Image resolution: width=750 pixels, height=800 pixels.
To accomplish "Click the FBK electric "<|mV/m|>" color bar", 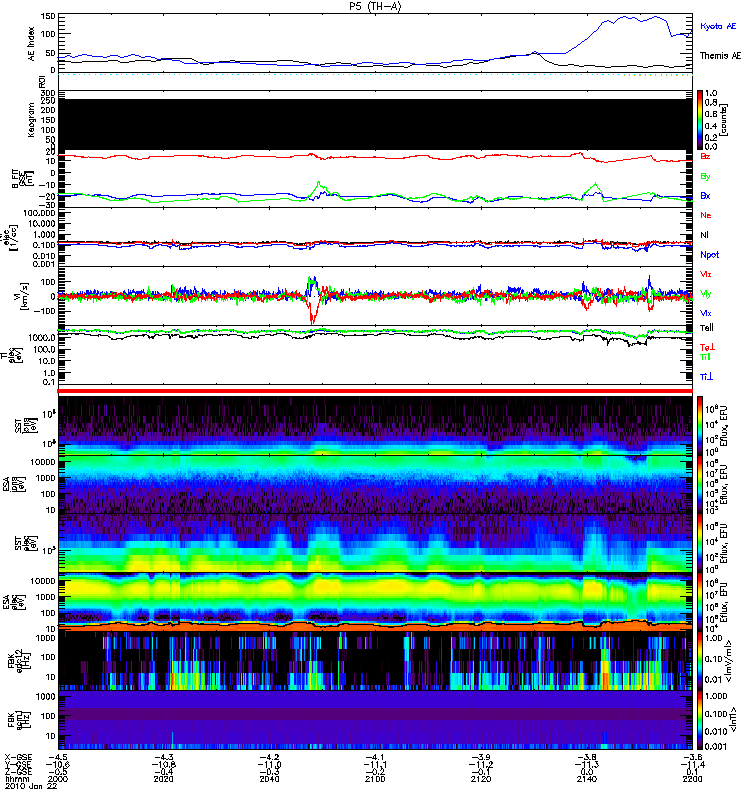I will [x=700, y=661].
